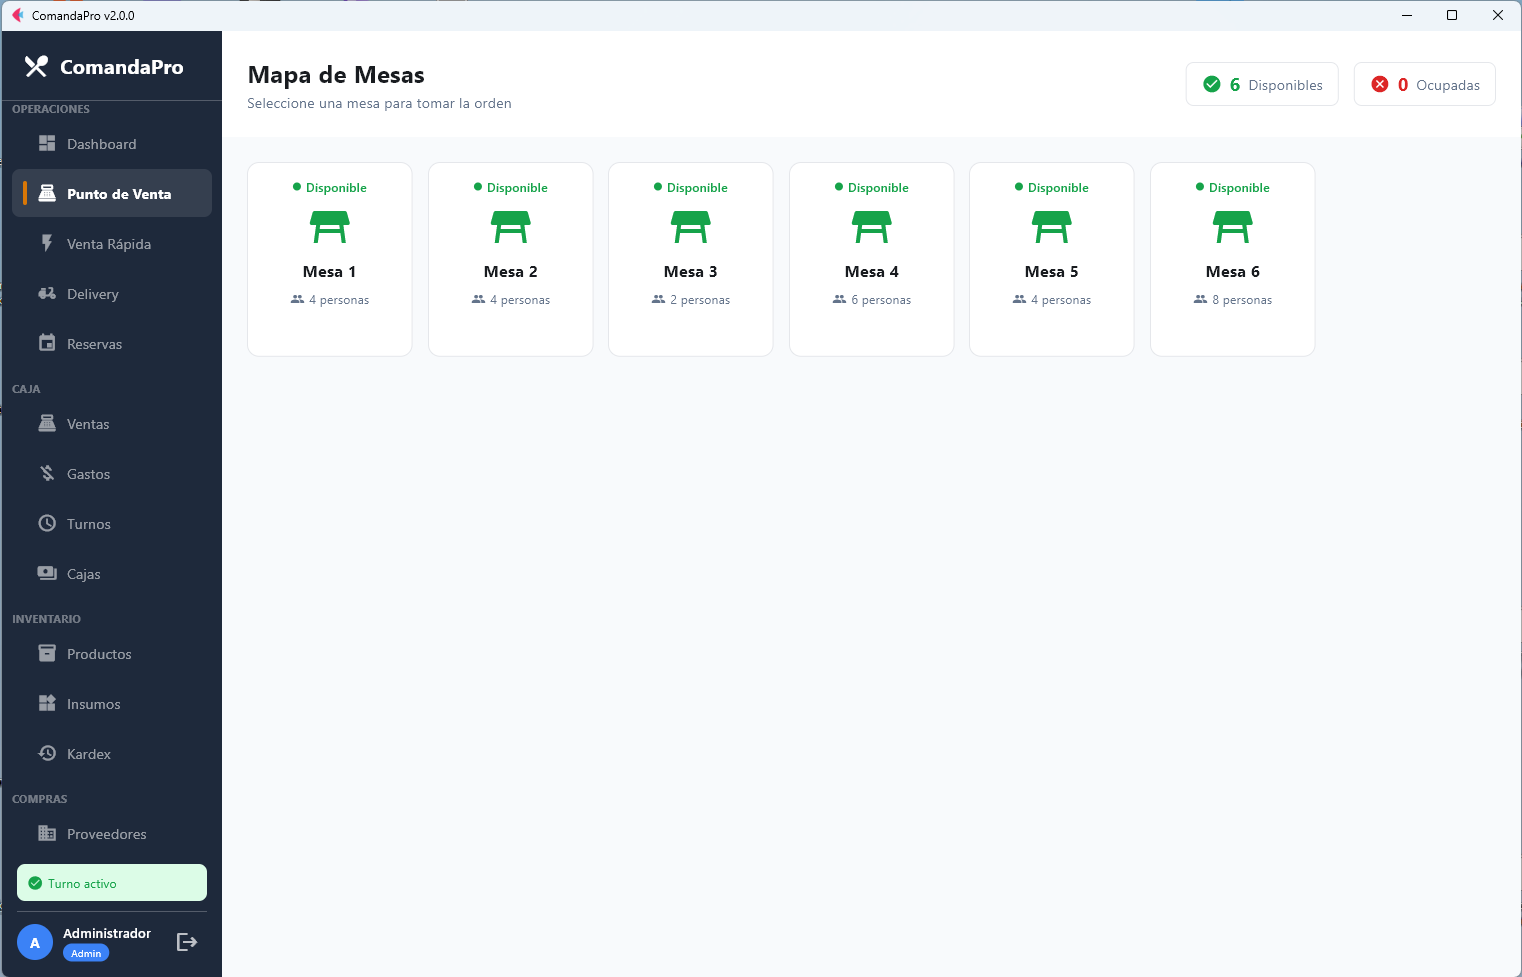This screenshot has width=1522, height=977.
Task: Click the Turnos clock icon
Action: tap(47, 523)
